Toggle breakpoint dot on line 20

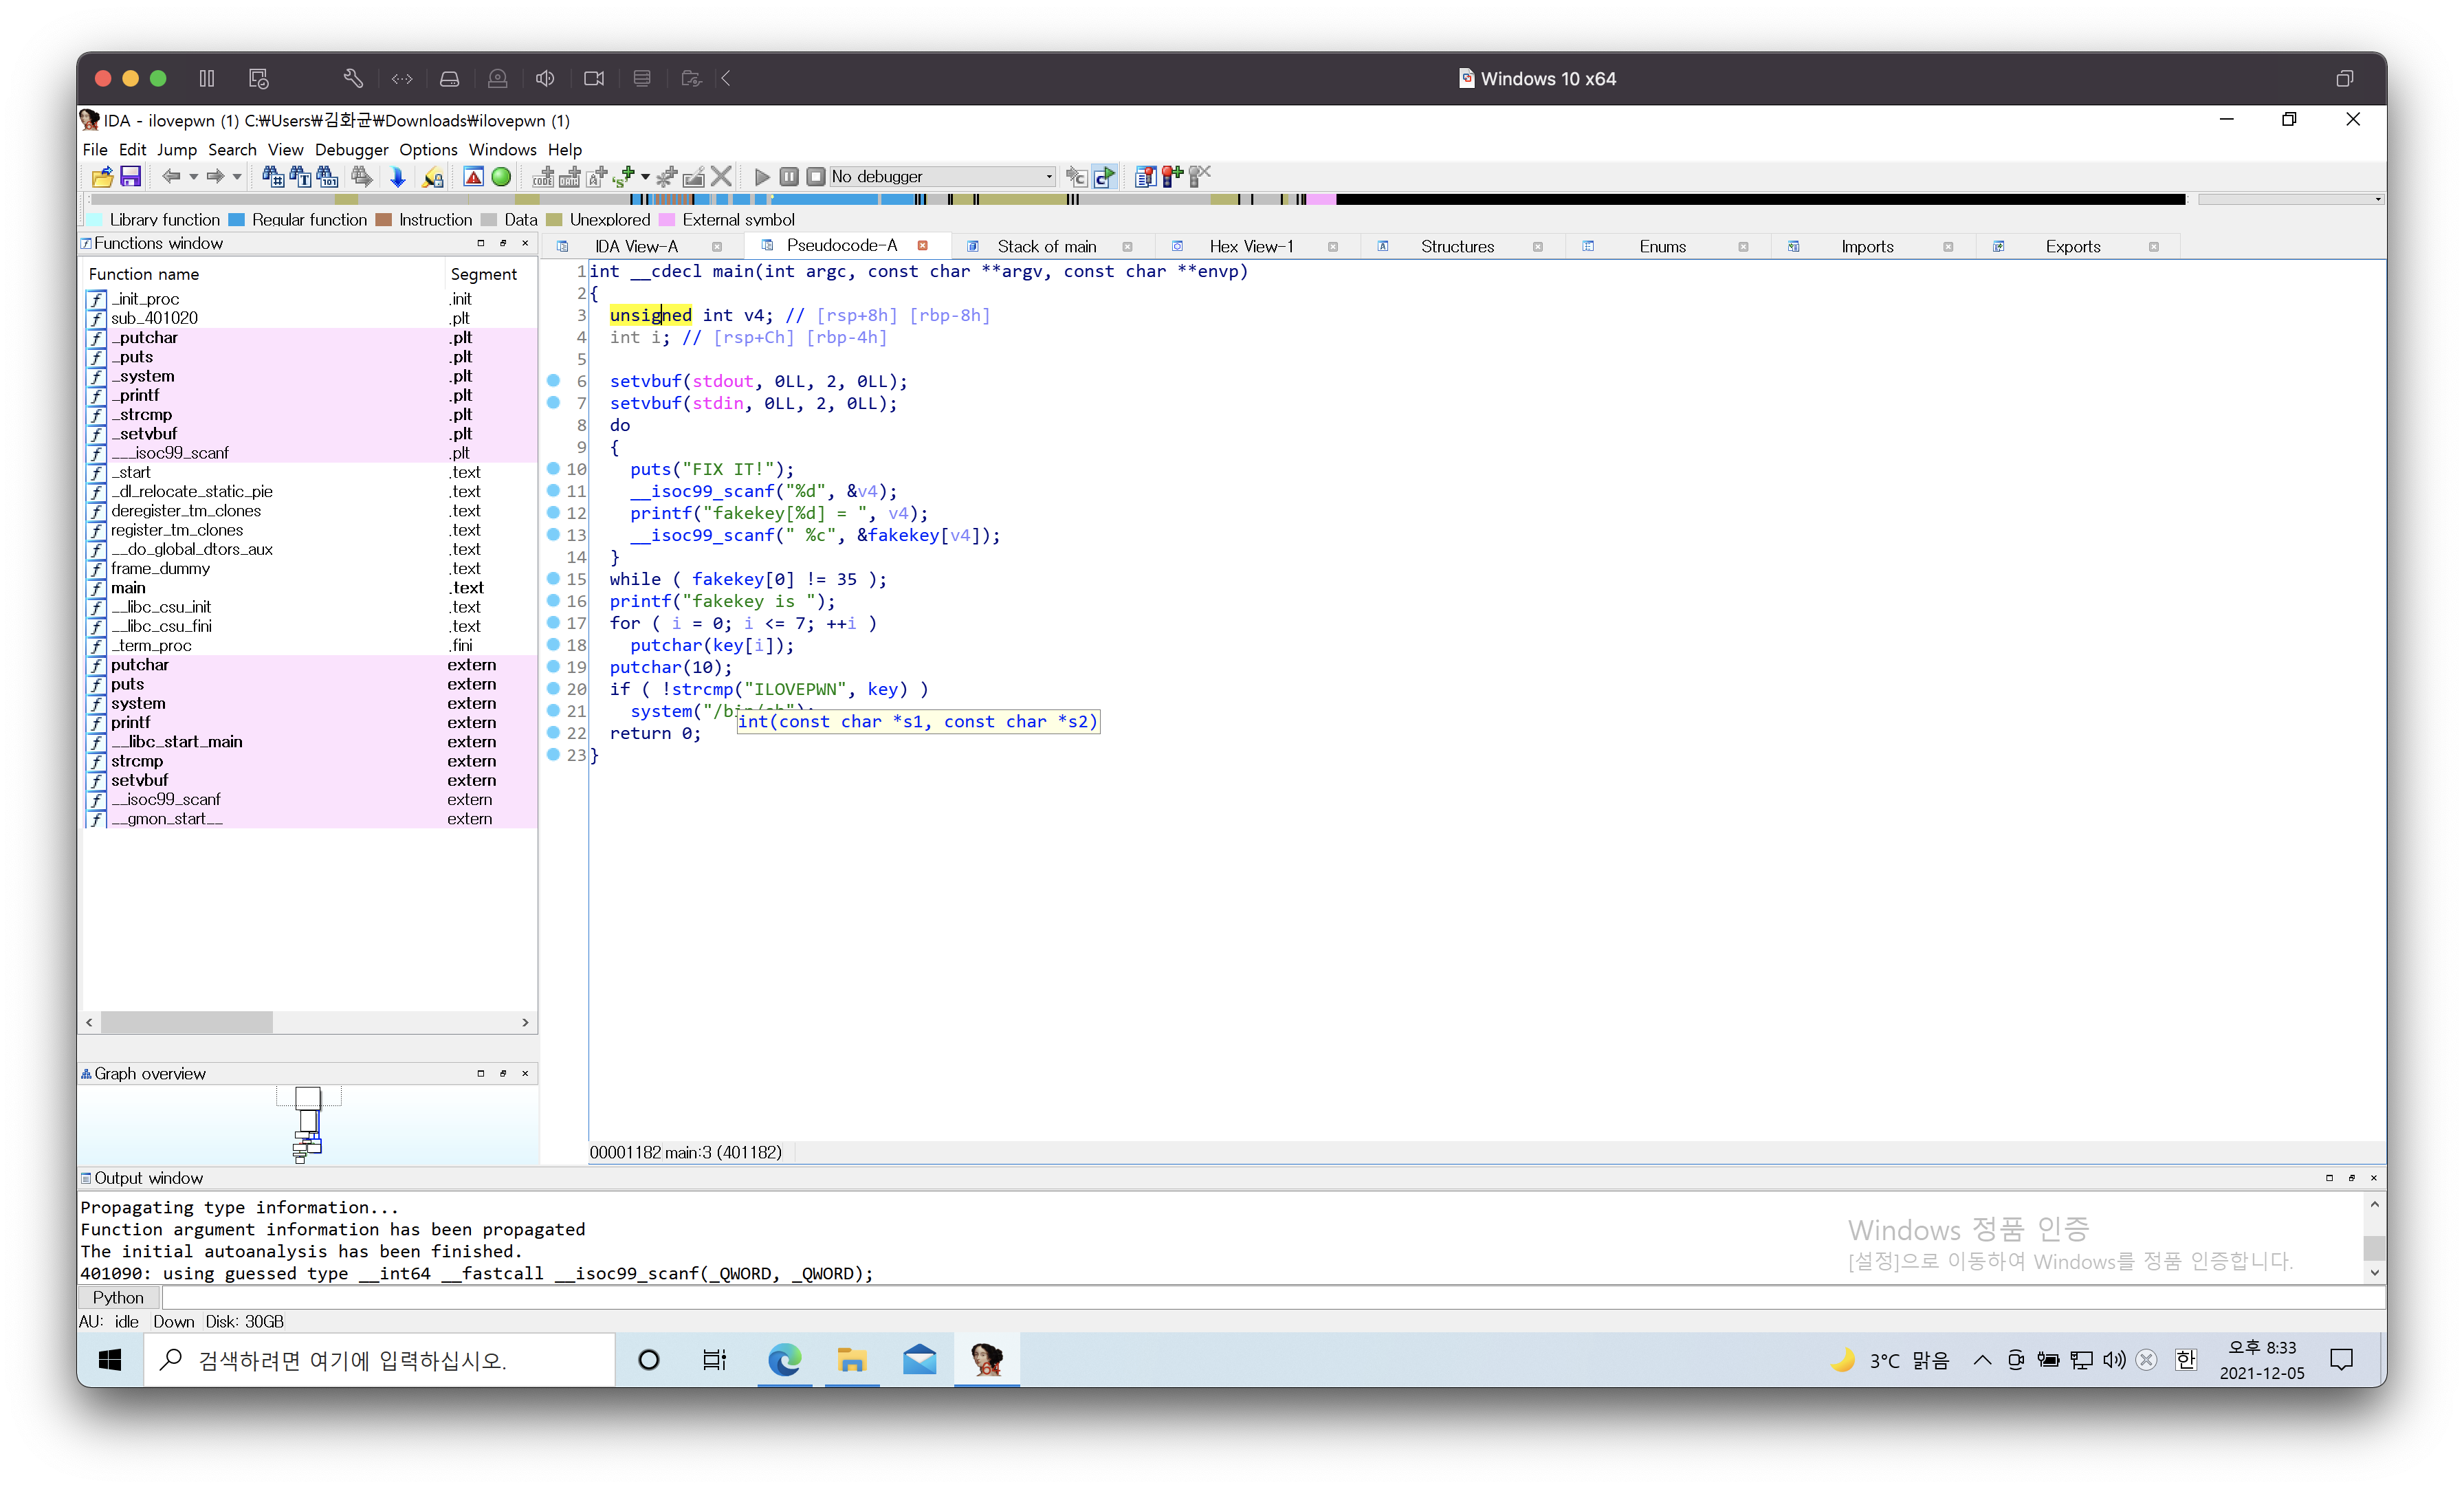click(553, 689)
